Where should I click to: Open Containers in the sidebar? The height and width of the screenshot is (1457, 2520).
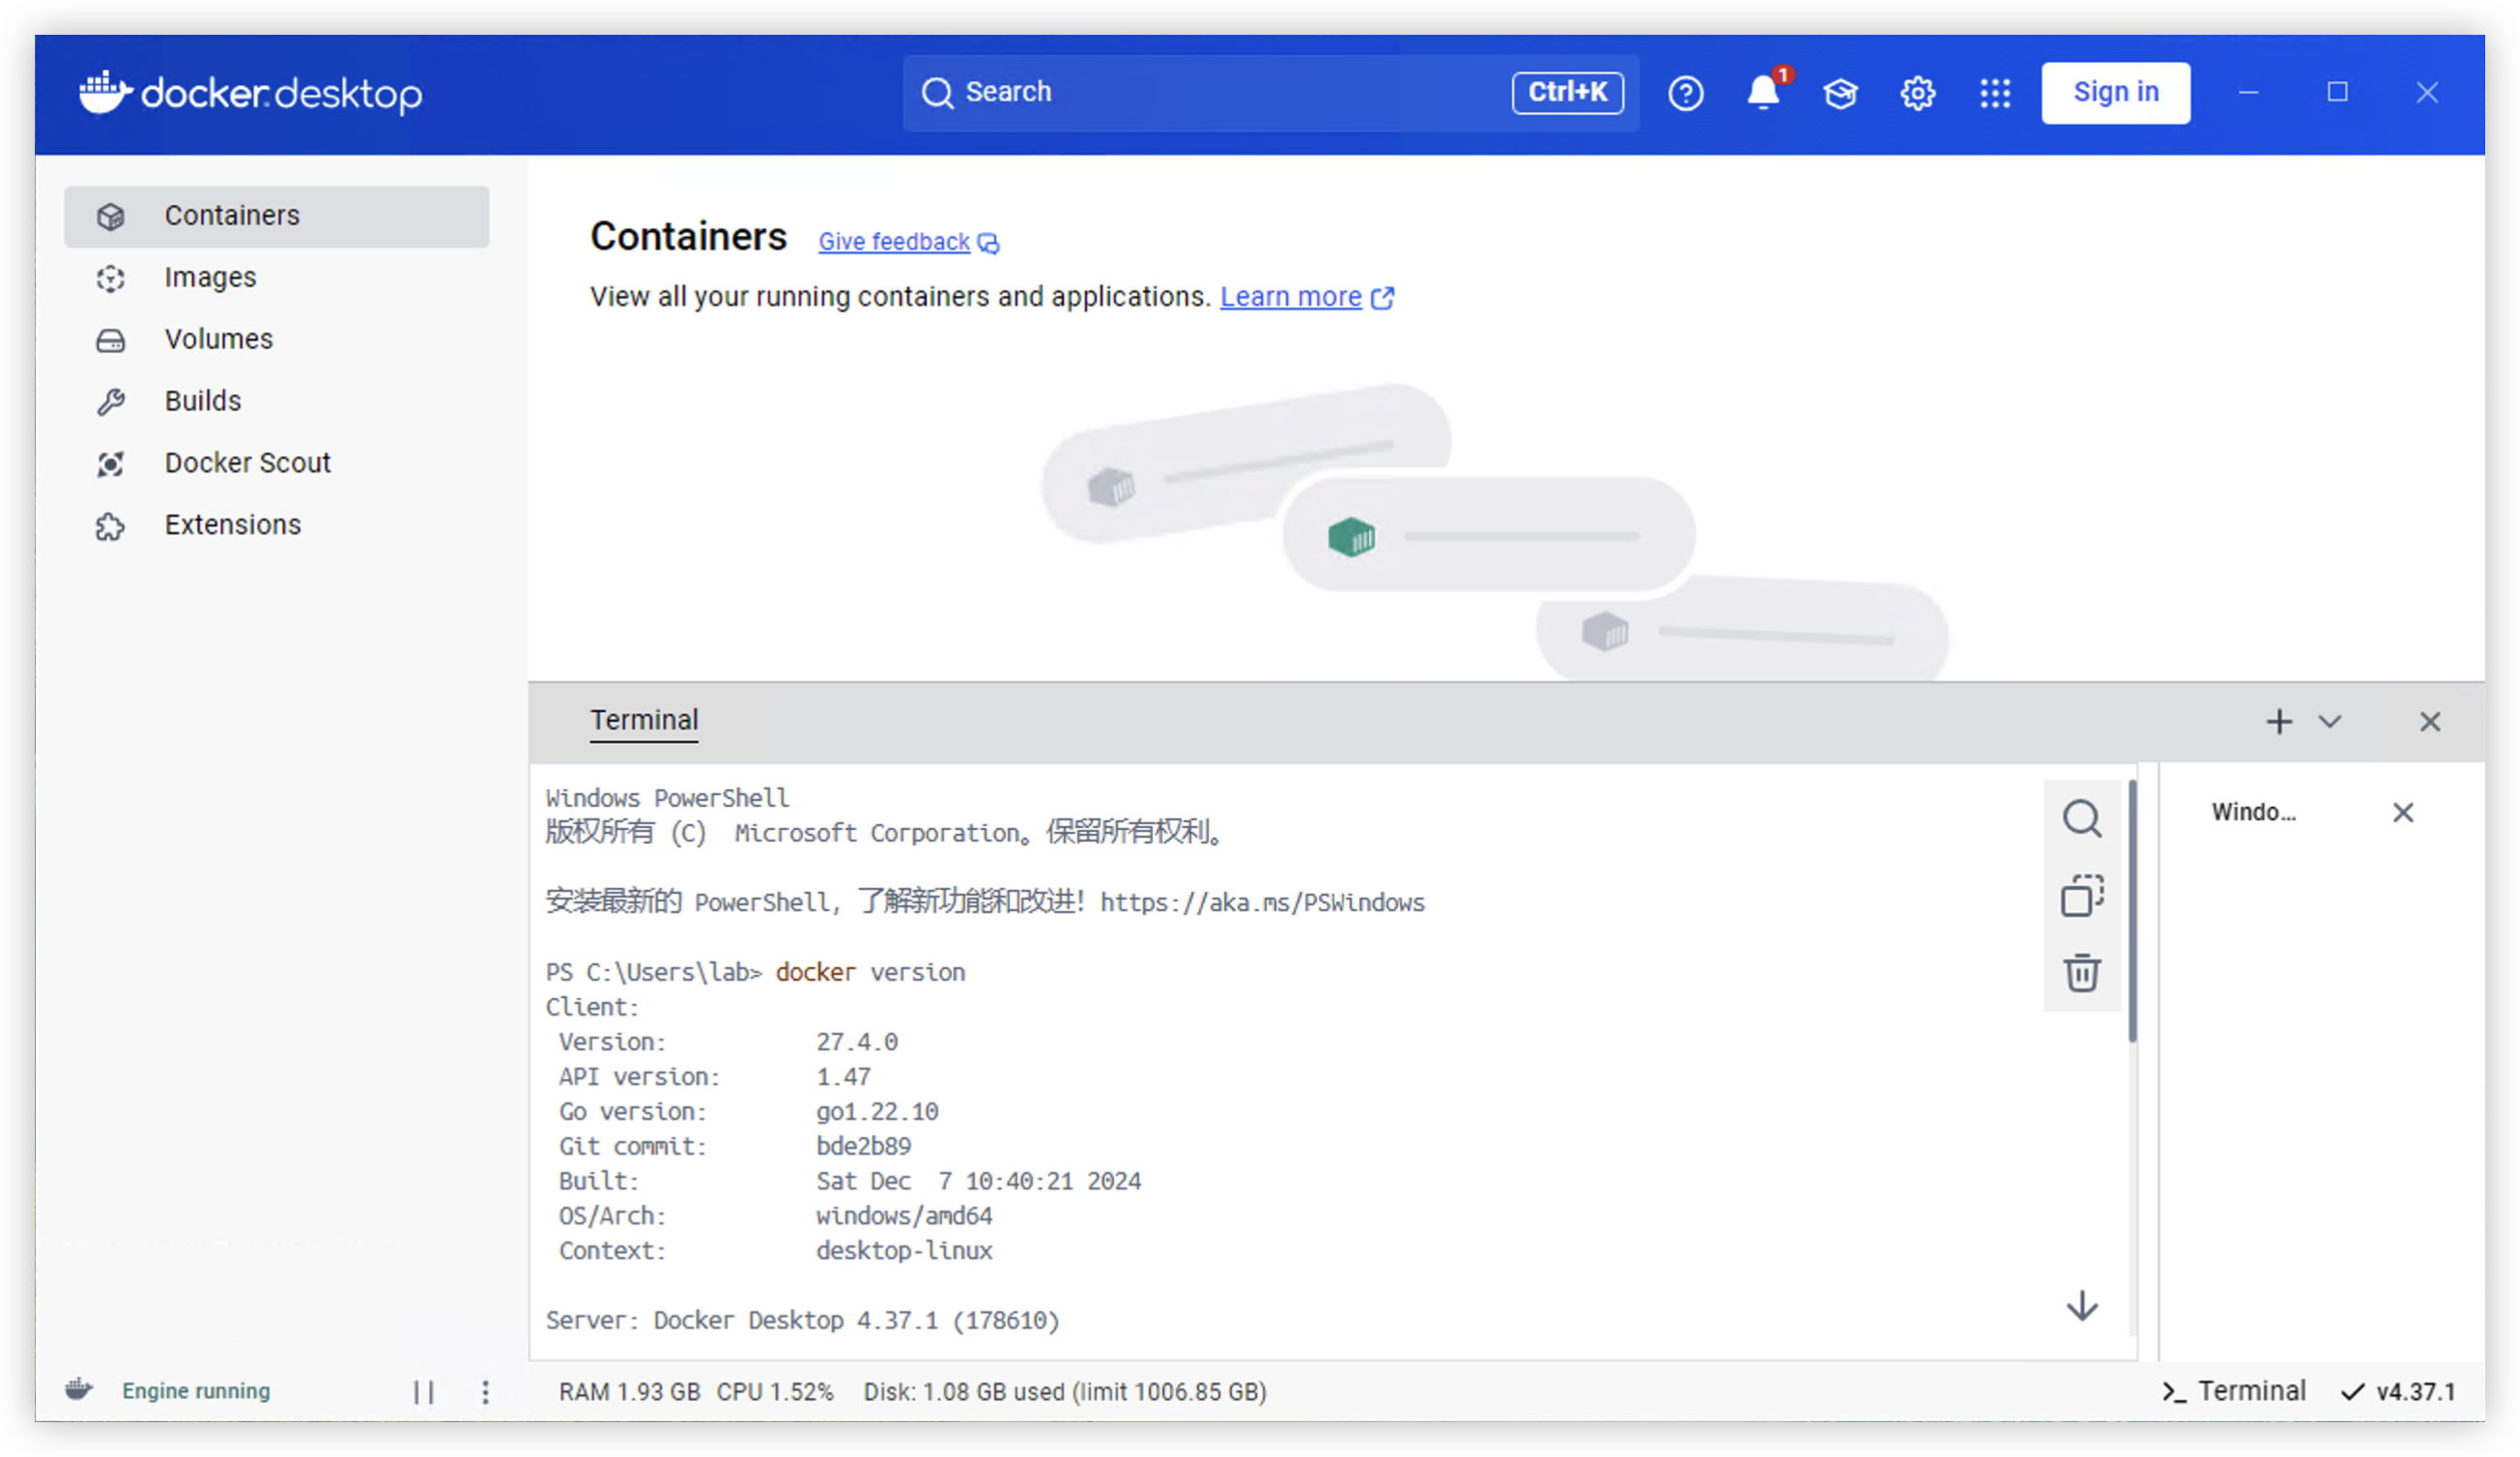pyautogui.click(x=277, y=216)
